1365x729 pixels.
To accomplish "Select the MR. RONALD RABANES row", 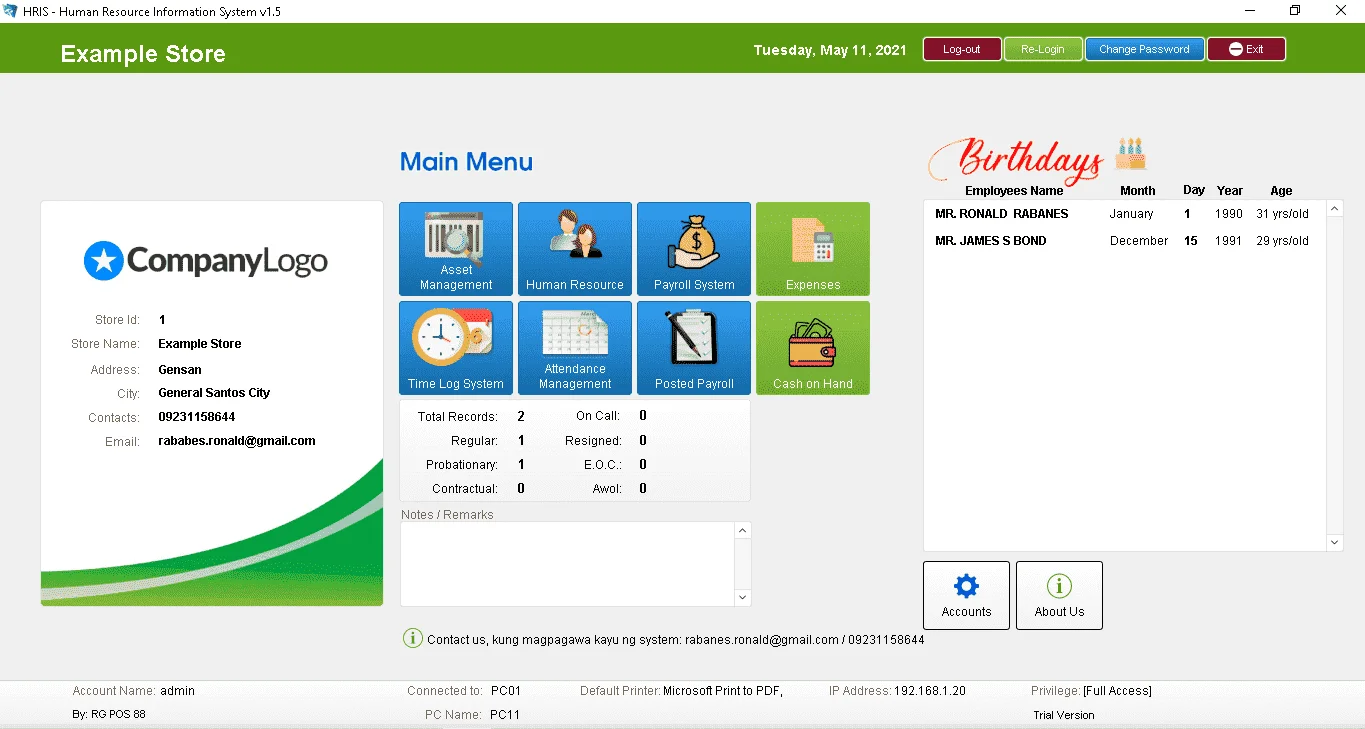I will pos(1124,214).
